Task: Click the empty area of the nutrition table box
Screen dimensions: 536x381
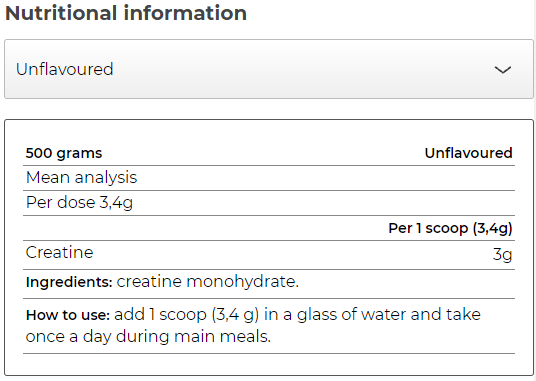Action: tap(269, 364)
